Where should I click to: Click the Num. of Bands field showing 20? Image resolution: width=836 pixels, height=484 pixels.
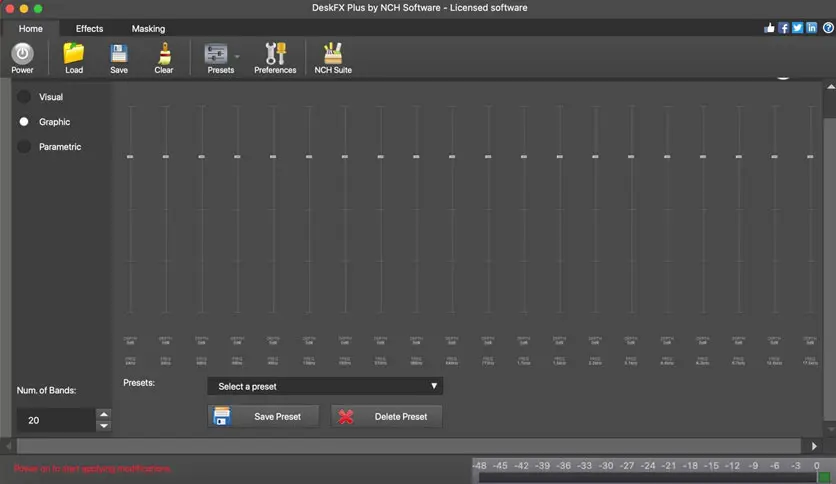pyautogui.click(x=56, y=420)
